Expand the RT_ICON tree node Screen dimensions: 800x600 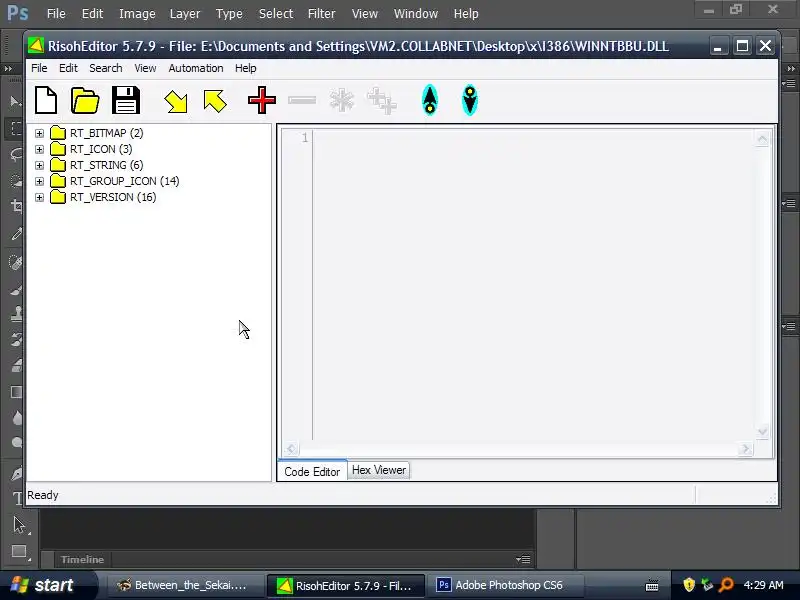[x=39, y=149]
